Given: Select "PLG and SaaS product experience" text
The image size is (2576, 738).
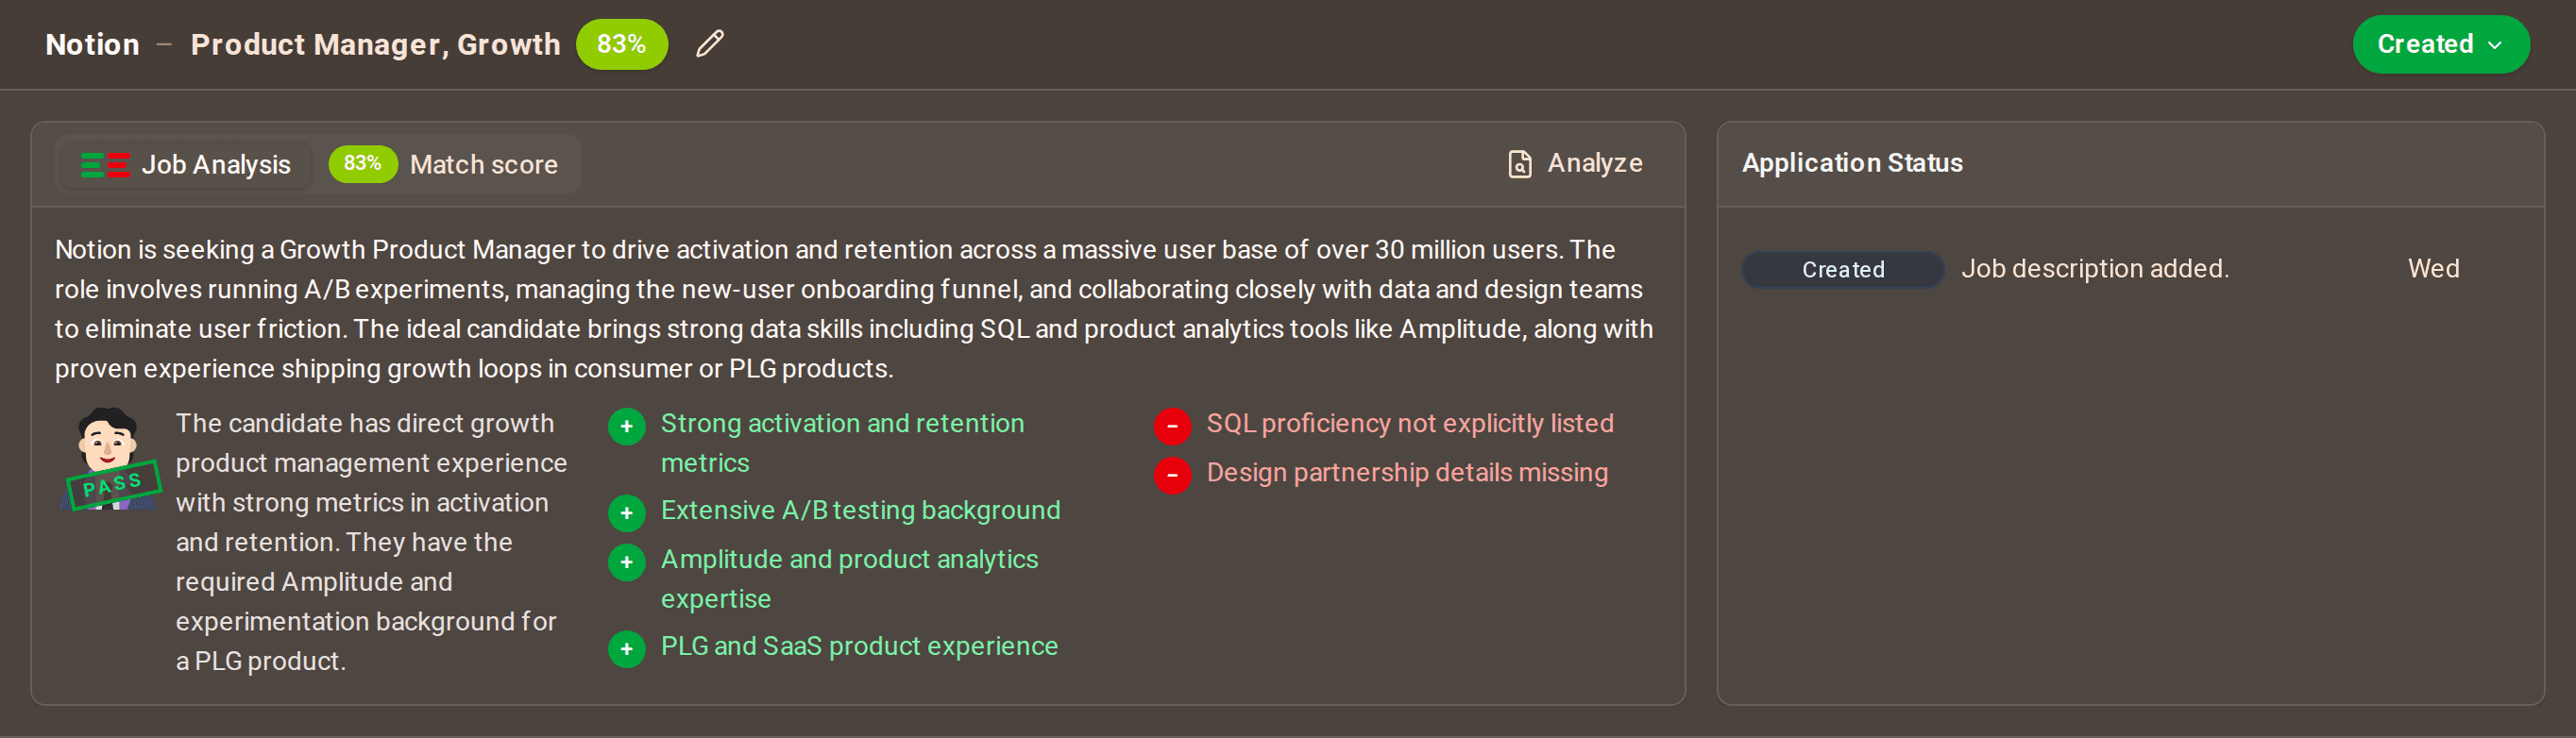Looking at the screenshot, I should pyautogui.click(x=859, y=646).
